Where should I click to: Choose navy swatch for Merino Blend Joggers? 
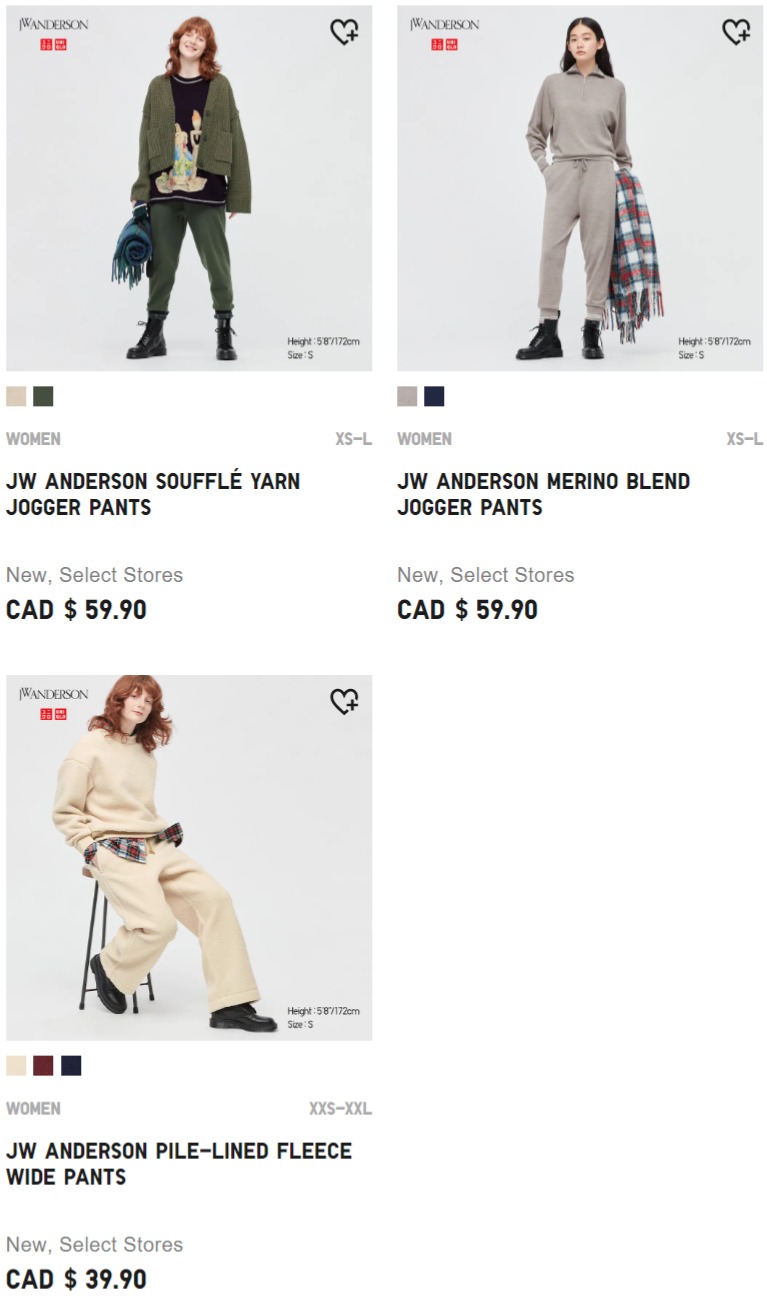coord(434,396)
